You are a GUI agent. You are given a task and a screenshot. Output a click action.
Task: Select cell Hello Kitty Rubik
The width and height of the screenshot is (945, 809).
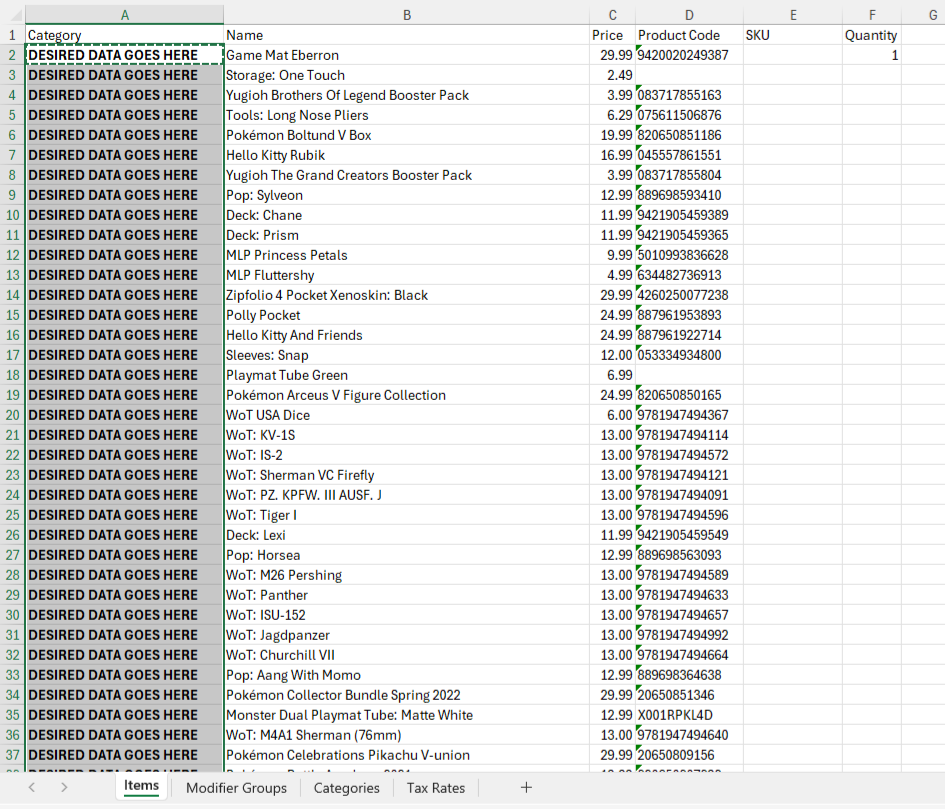click(x=407, y=155)
